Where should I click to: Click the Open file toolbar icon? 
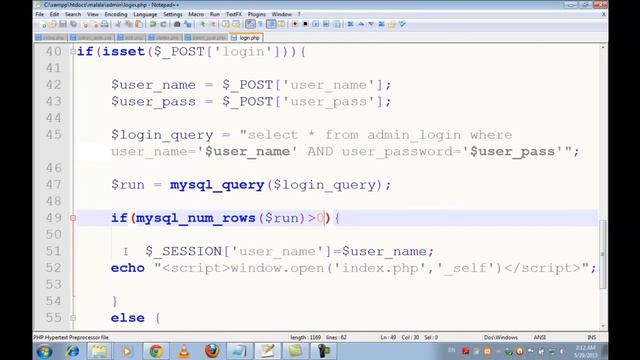(53, 24)
